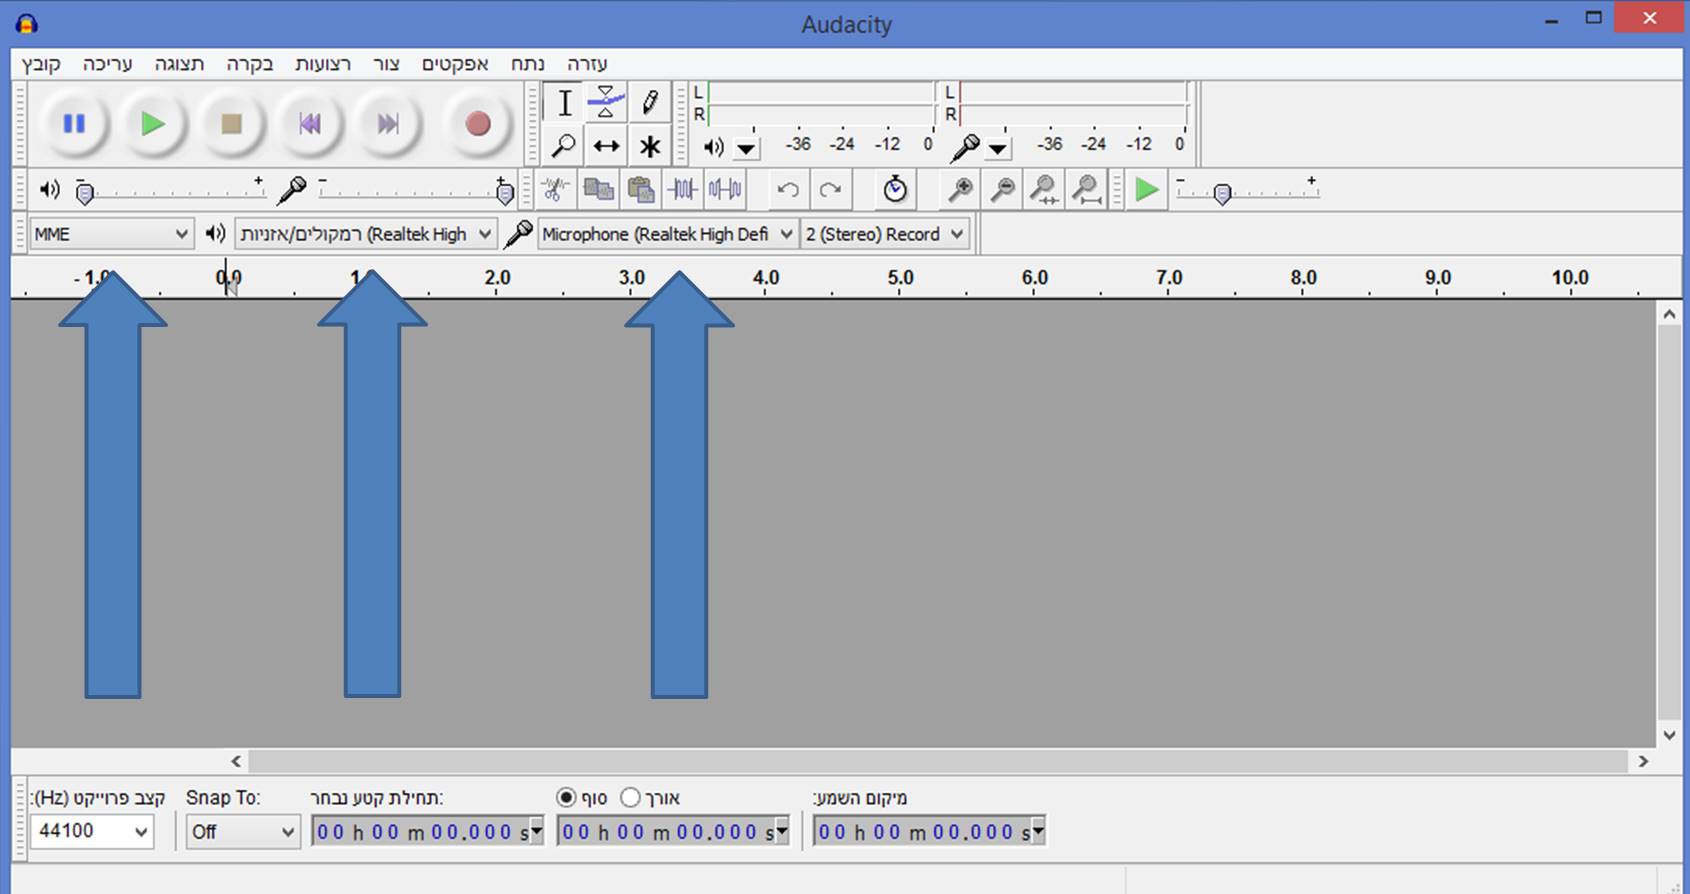
Task: Click the recording meter microphone icon
Action: pyautogui.click(x=964, y=148)
